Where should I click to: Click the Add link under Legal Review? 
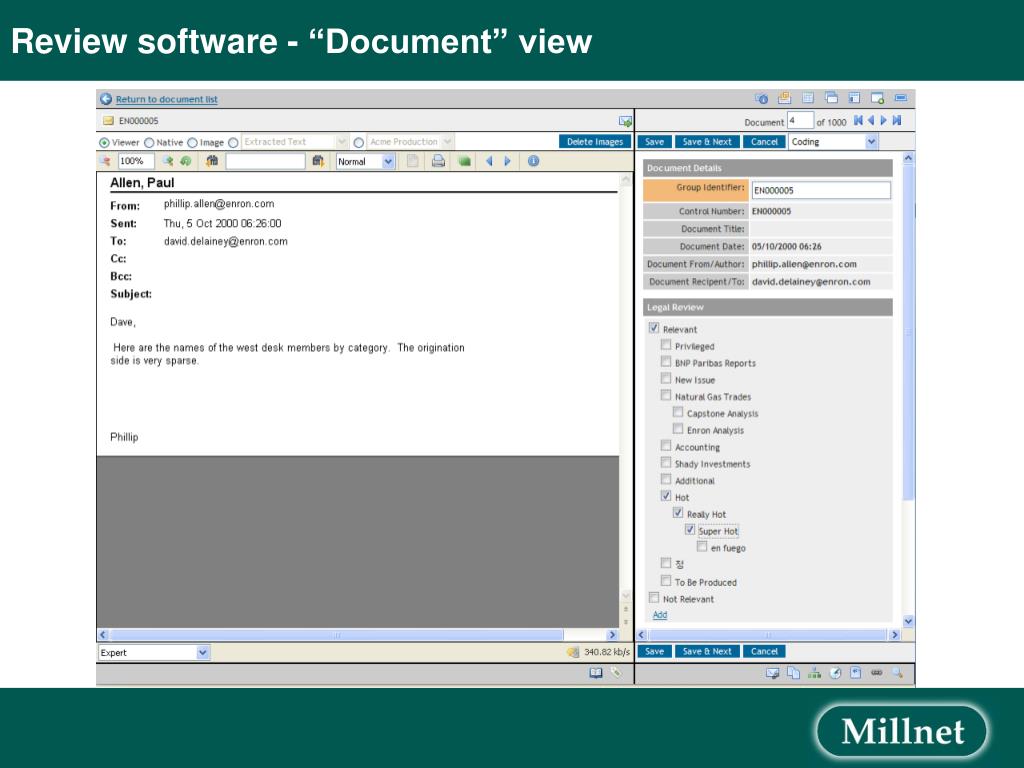(x=660, y=615)
